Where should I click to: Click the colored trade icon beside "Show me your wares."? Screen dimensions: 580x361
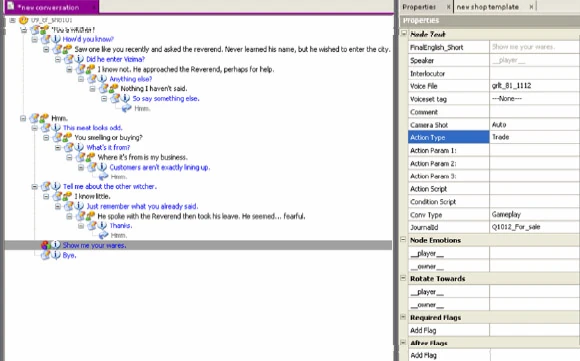[45, 245]
